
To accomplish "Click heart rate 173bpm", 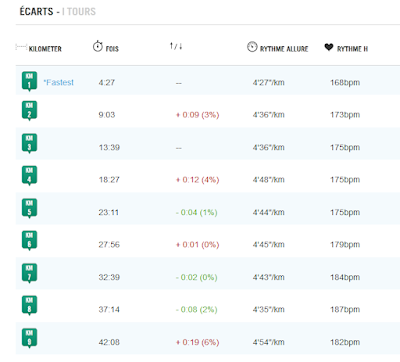I will coord(345,115).
